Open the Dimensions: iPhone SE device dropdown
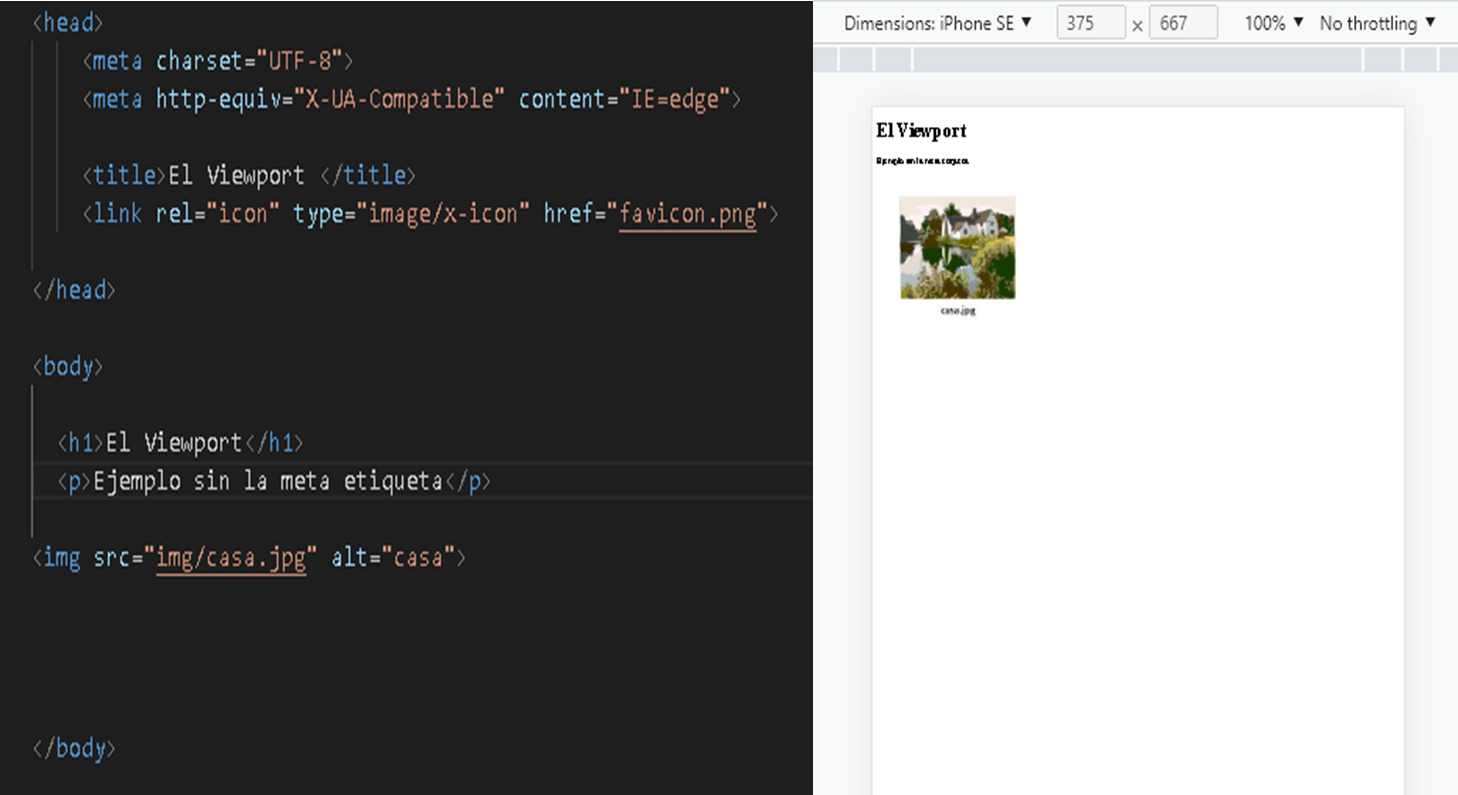The width and height of the screenshot is (1458, 795). tap(937, 23)
